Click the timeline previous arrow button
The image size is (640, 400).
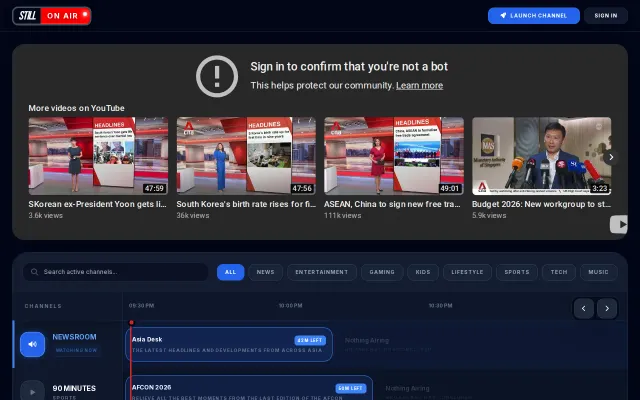[584, 309]
